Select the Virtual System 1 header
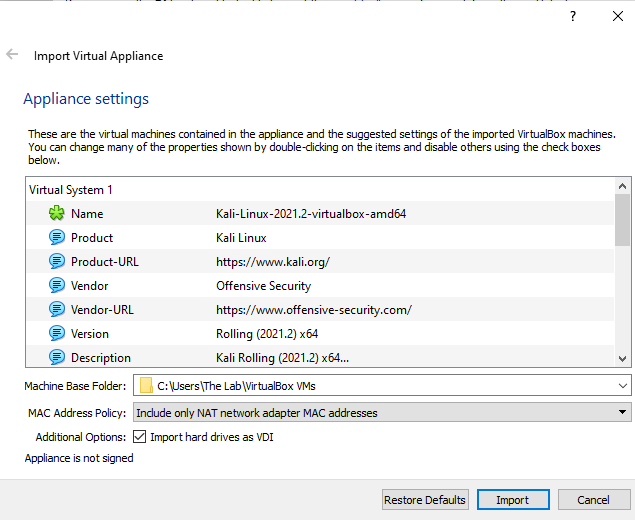 pos(71,190)
